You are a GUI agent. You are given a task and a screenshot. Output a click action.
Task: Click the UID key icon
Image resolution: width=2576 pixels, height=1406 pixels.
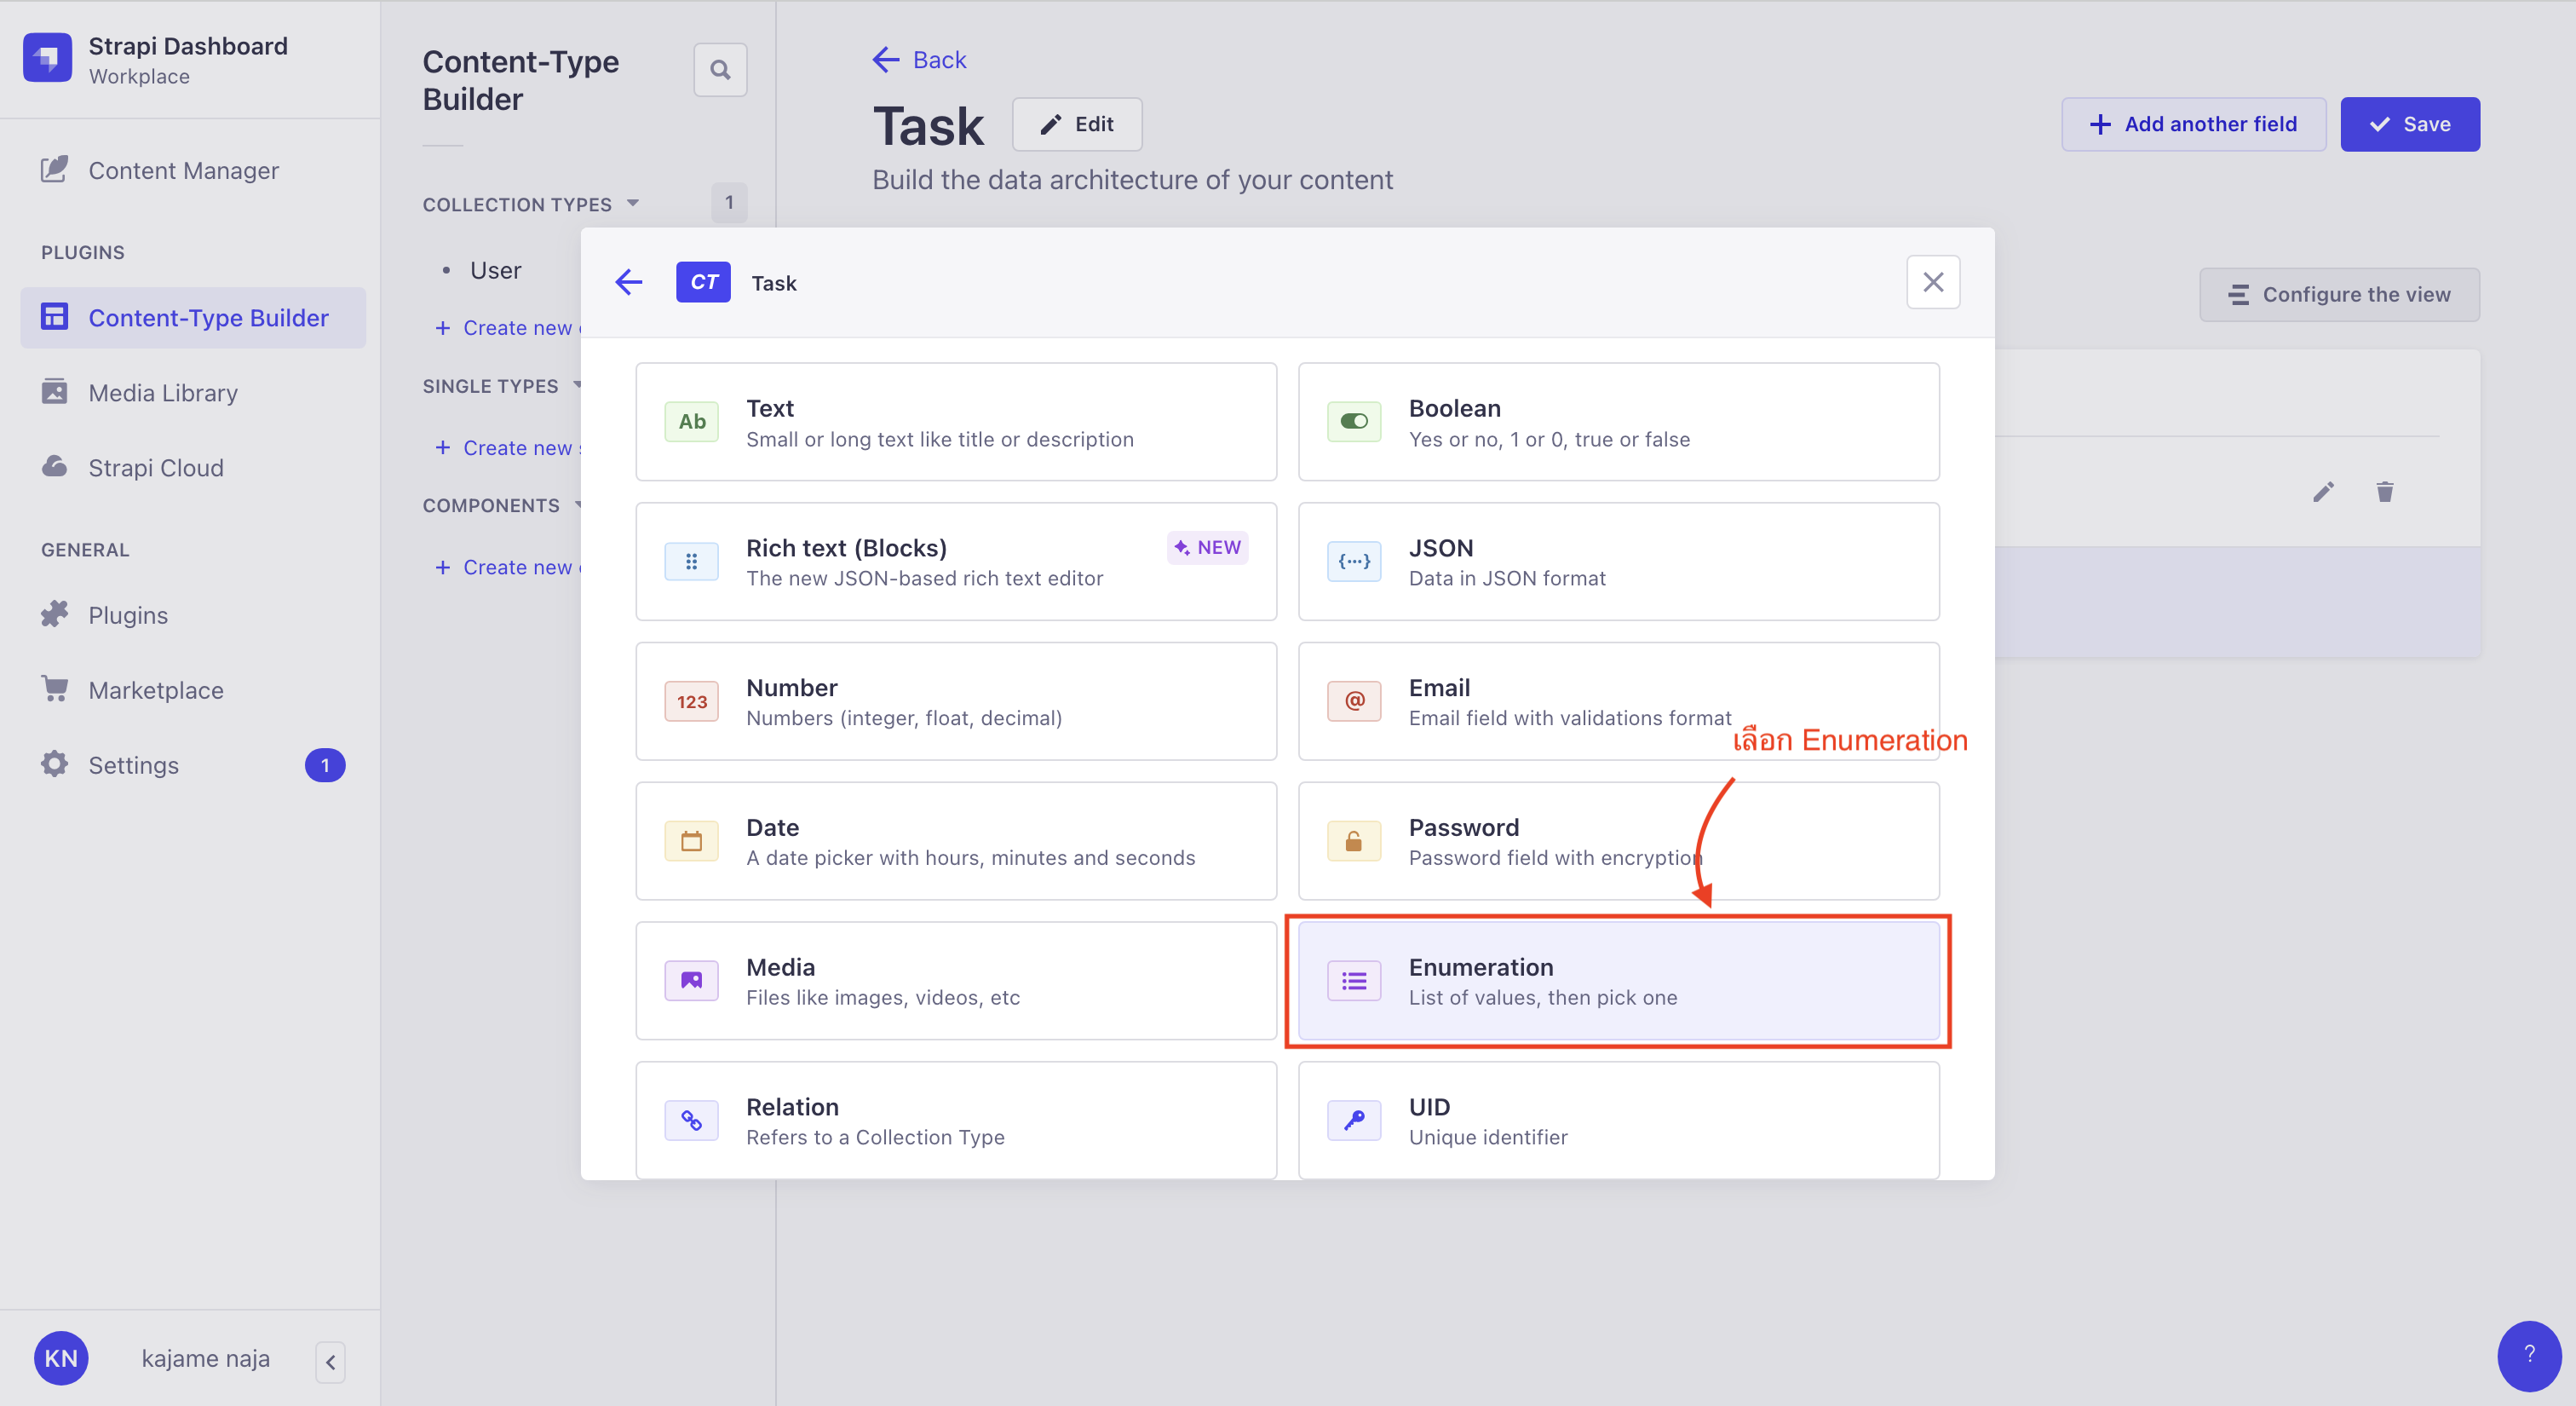[1354, 1120]
